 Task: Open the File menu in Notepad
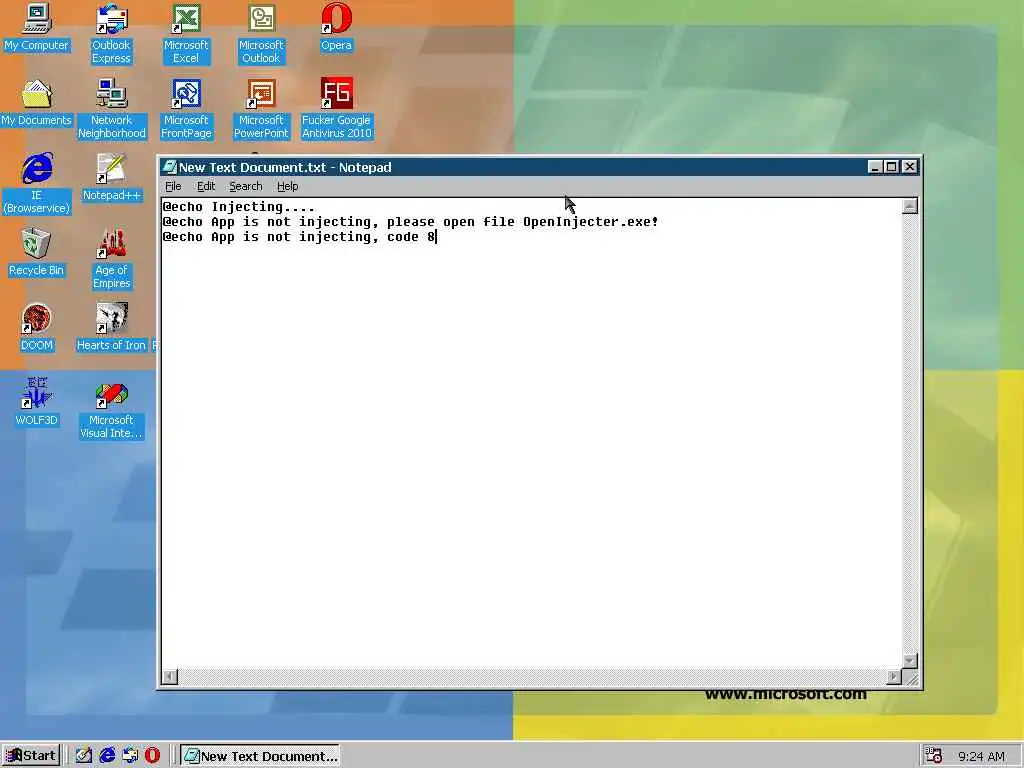point(173,186)
